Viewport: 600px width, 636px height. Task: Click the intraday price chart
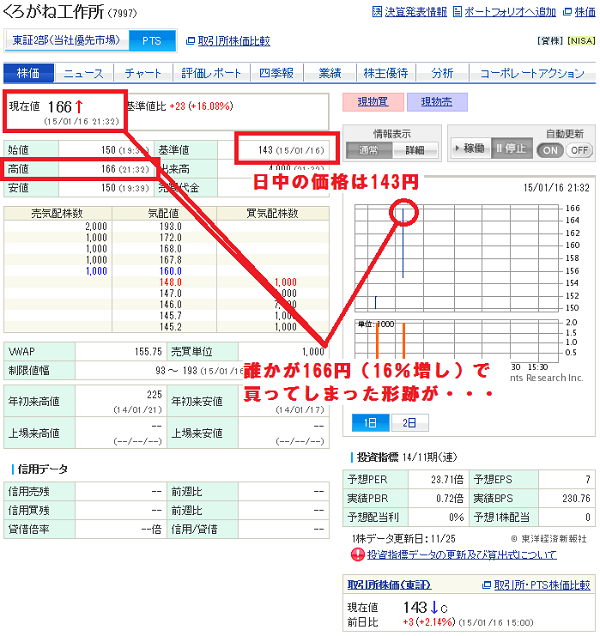click(459, 258)
